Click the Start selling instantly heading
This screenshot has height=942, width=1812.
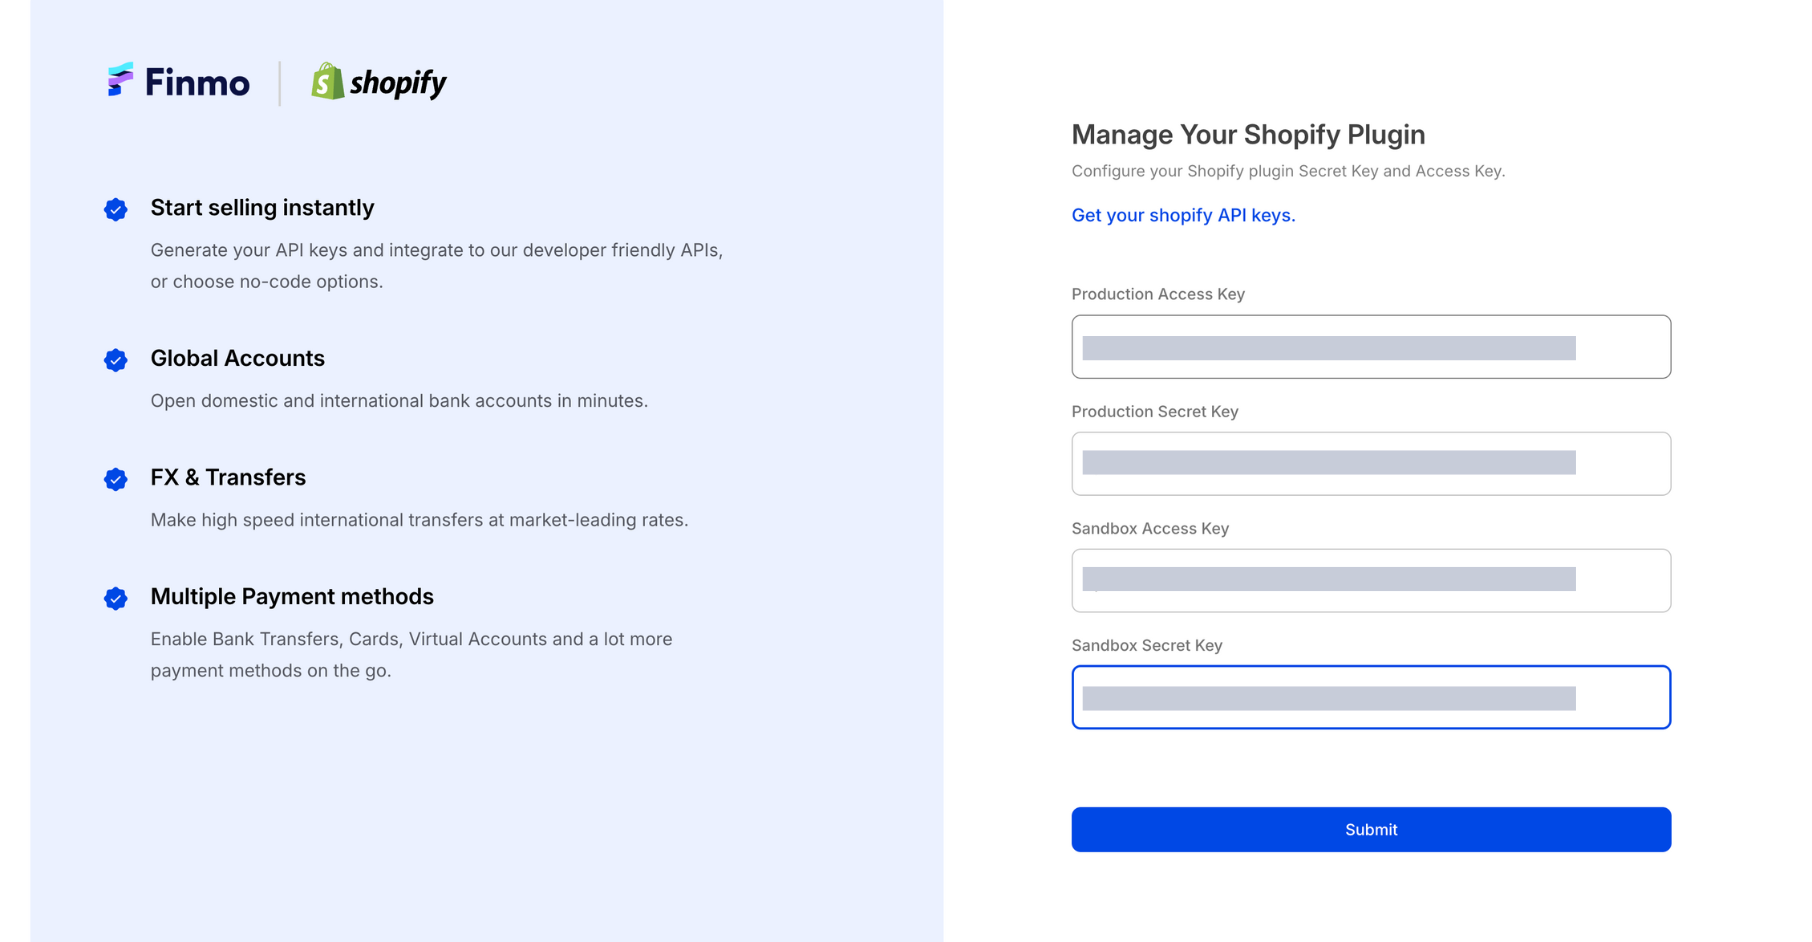point(262,208)
